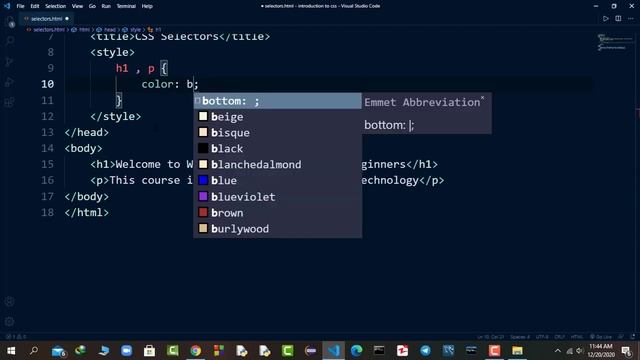Click the </style> closing tag line
This screenshot has height=360, width=640.
click(116, 116)
